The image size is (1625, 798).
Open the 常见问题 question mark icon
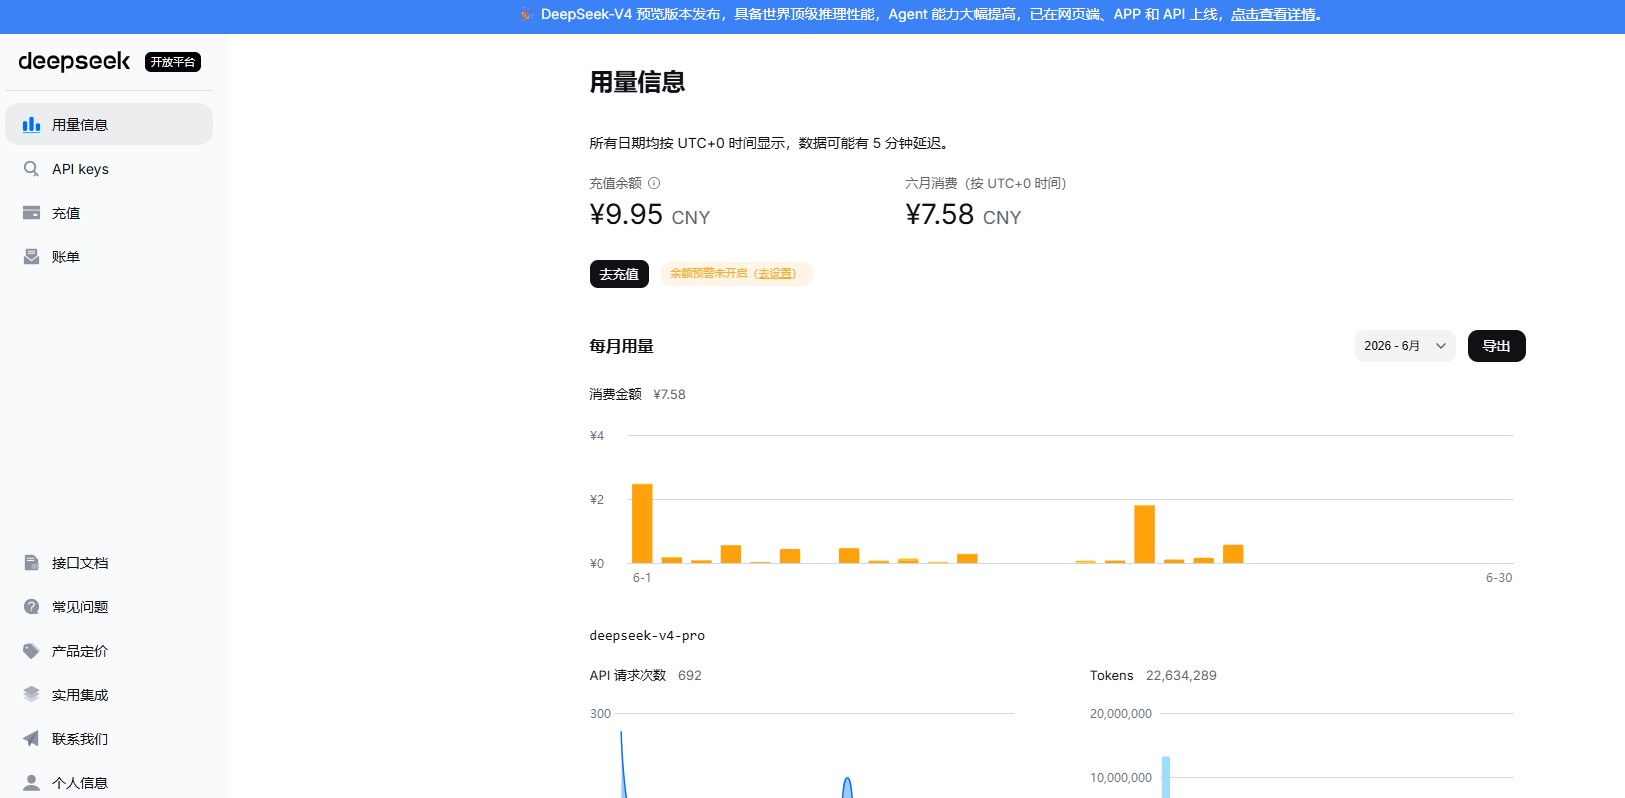[31, 607]
